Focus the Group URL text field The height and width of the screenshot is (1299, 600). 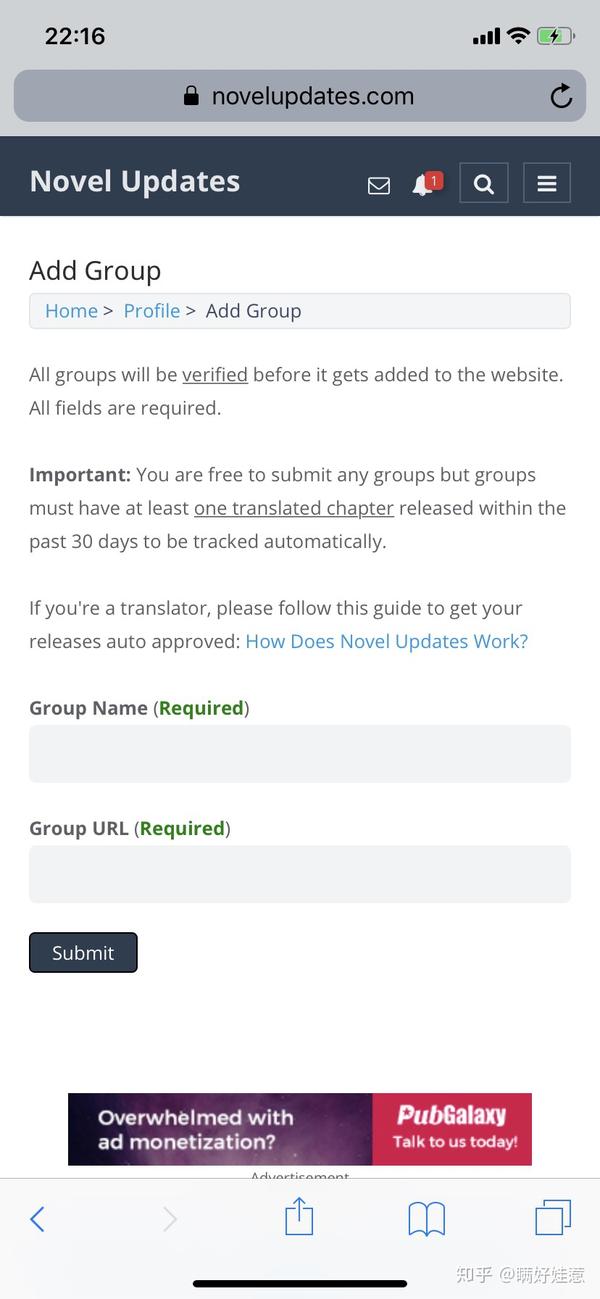(x=300, y=874)
